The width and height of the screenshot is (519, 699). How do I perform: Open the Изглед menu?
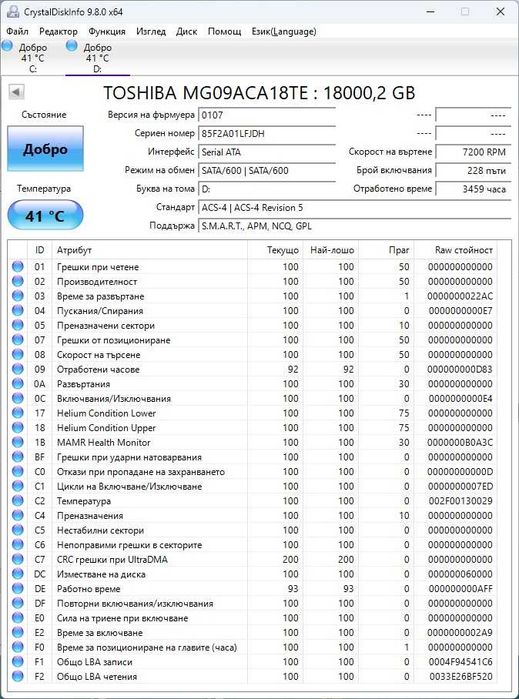coord(151,32)
